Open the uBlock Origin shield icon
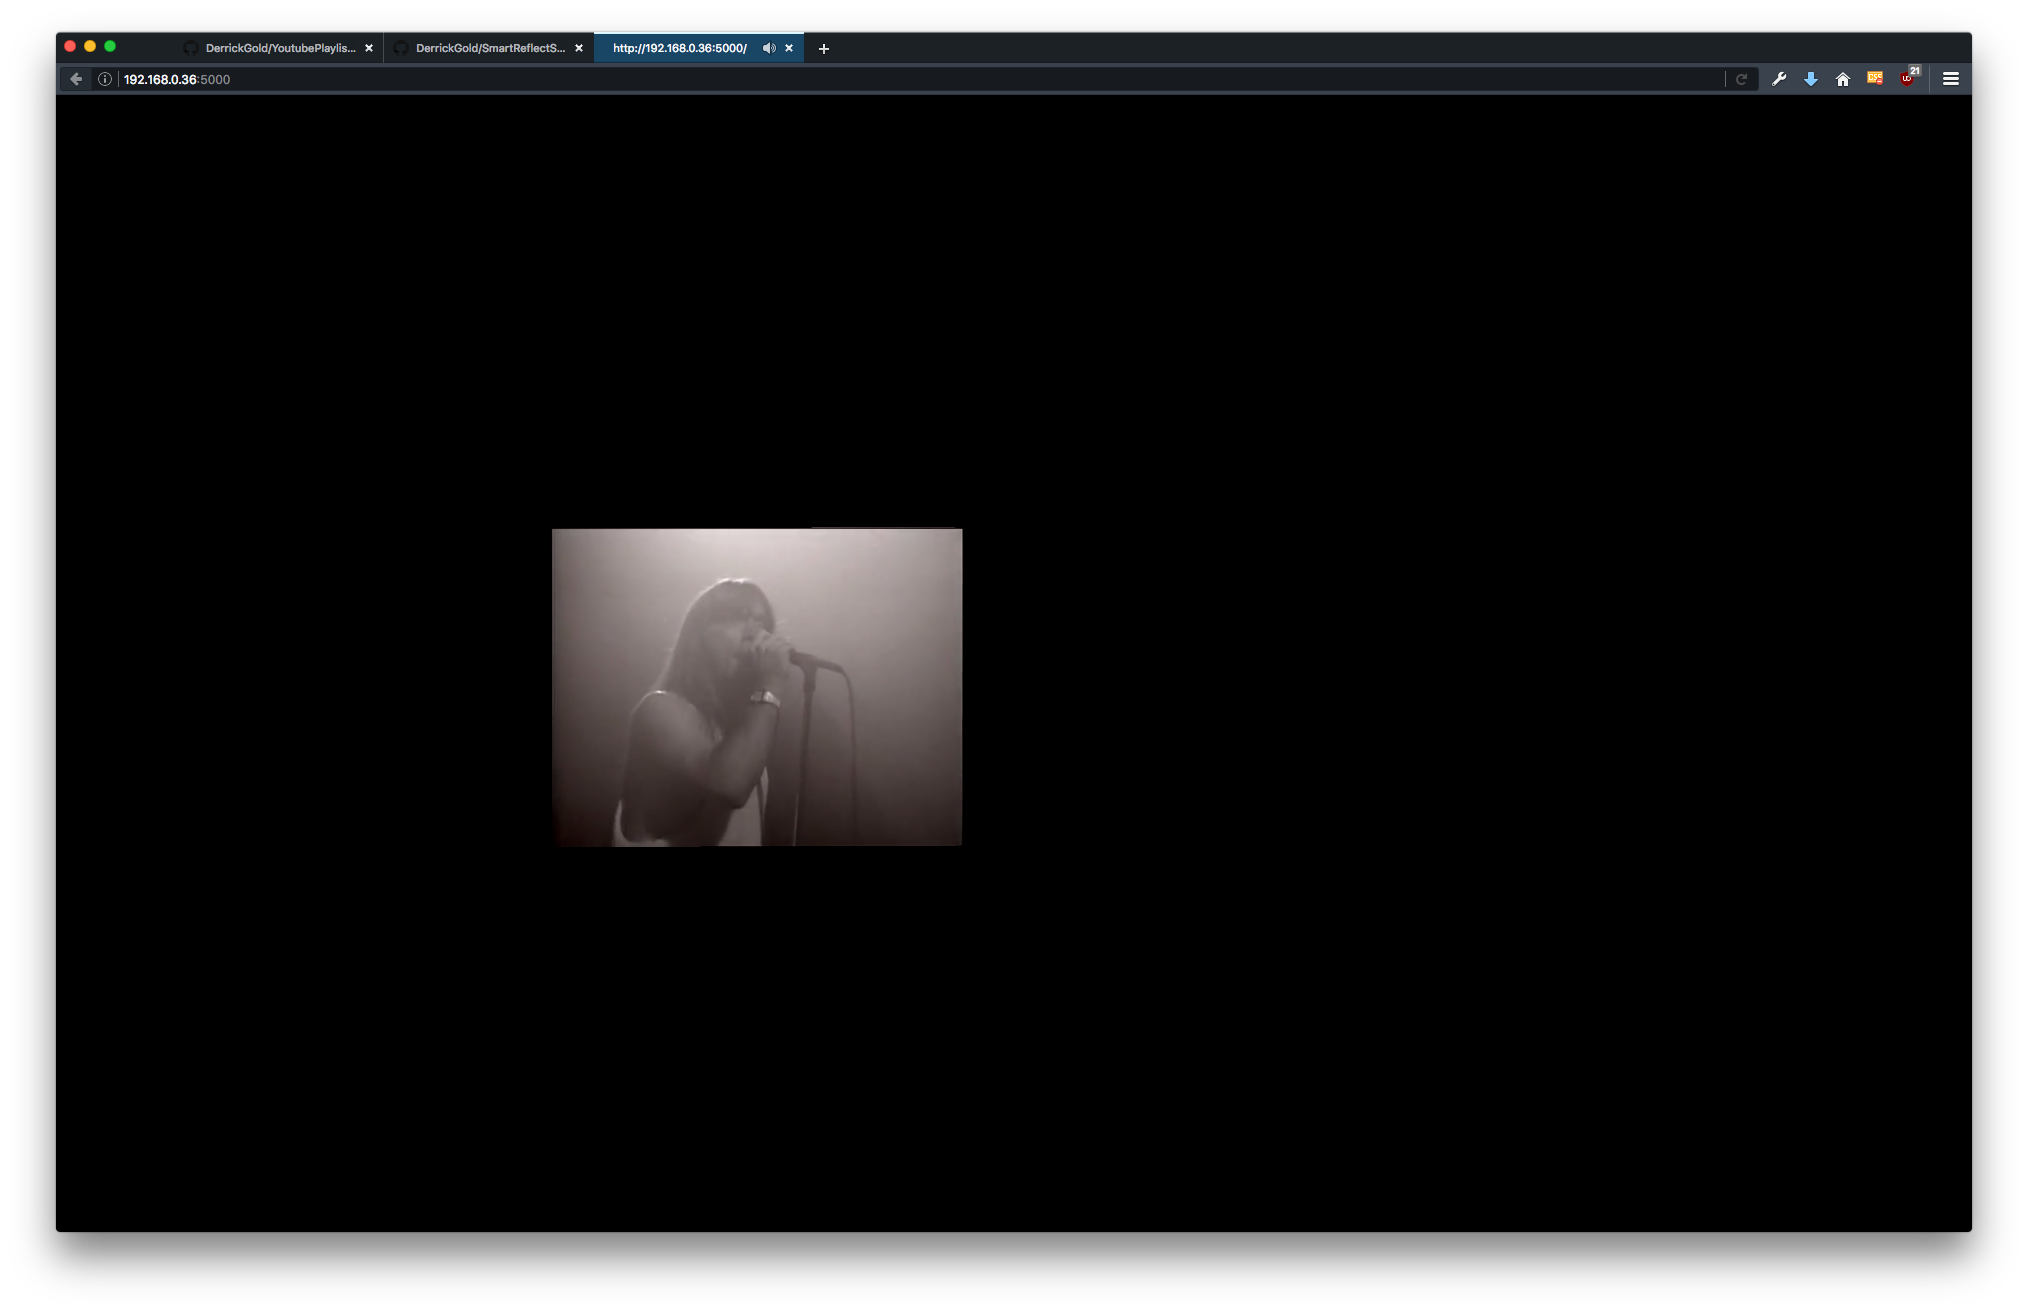Screen dimensions: 2028x1312 [x=1908, y=78]
